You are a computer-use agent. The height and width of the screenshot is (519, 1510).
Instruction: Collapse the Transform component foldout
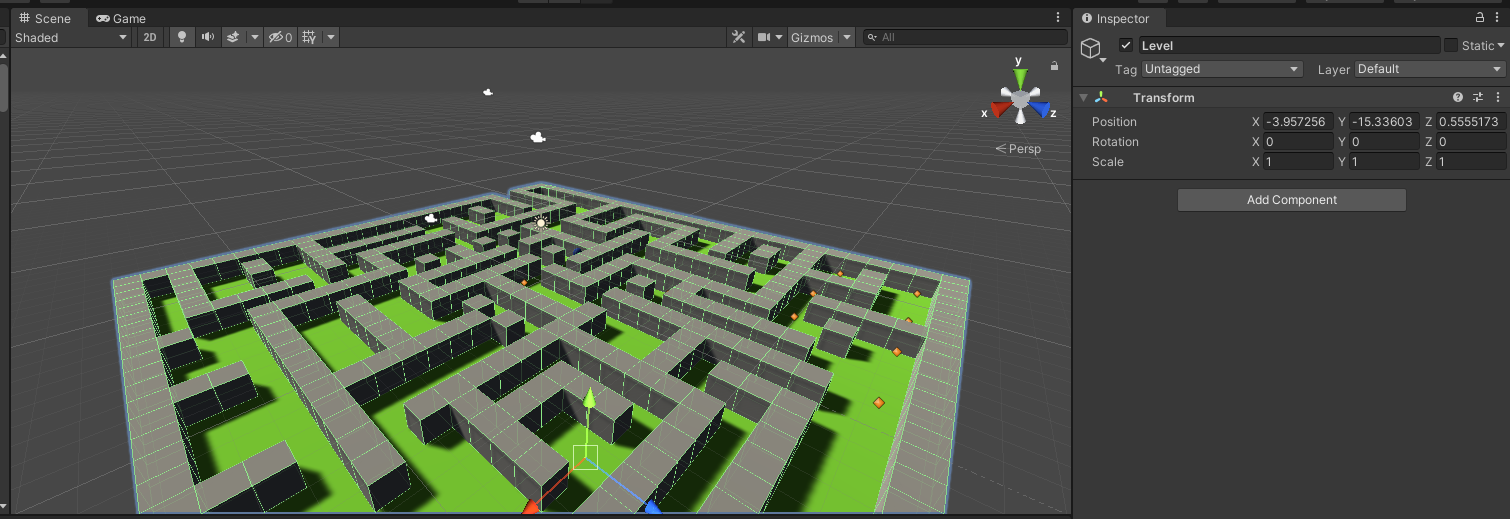tap(1084, 97)
